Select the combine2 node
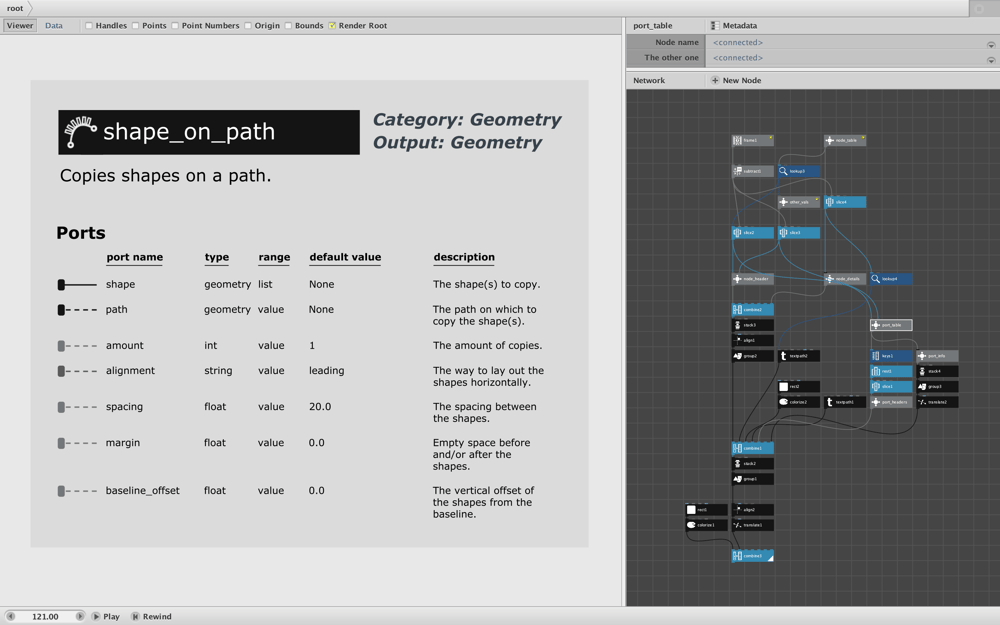This screenshot has width=1000, height=625. coord(753,309)
